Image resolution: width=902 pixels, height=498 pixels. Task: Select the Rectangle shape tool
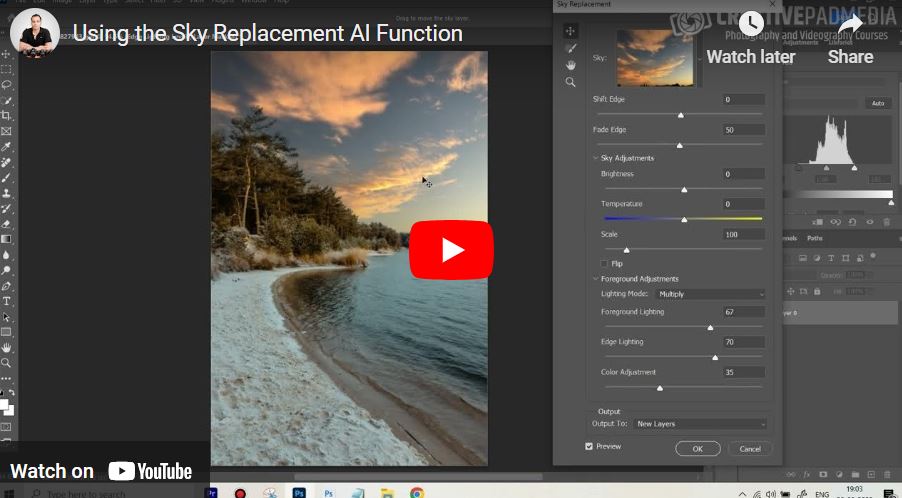6,332
